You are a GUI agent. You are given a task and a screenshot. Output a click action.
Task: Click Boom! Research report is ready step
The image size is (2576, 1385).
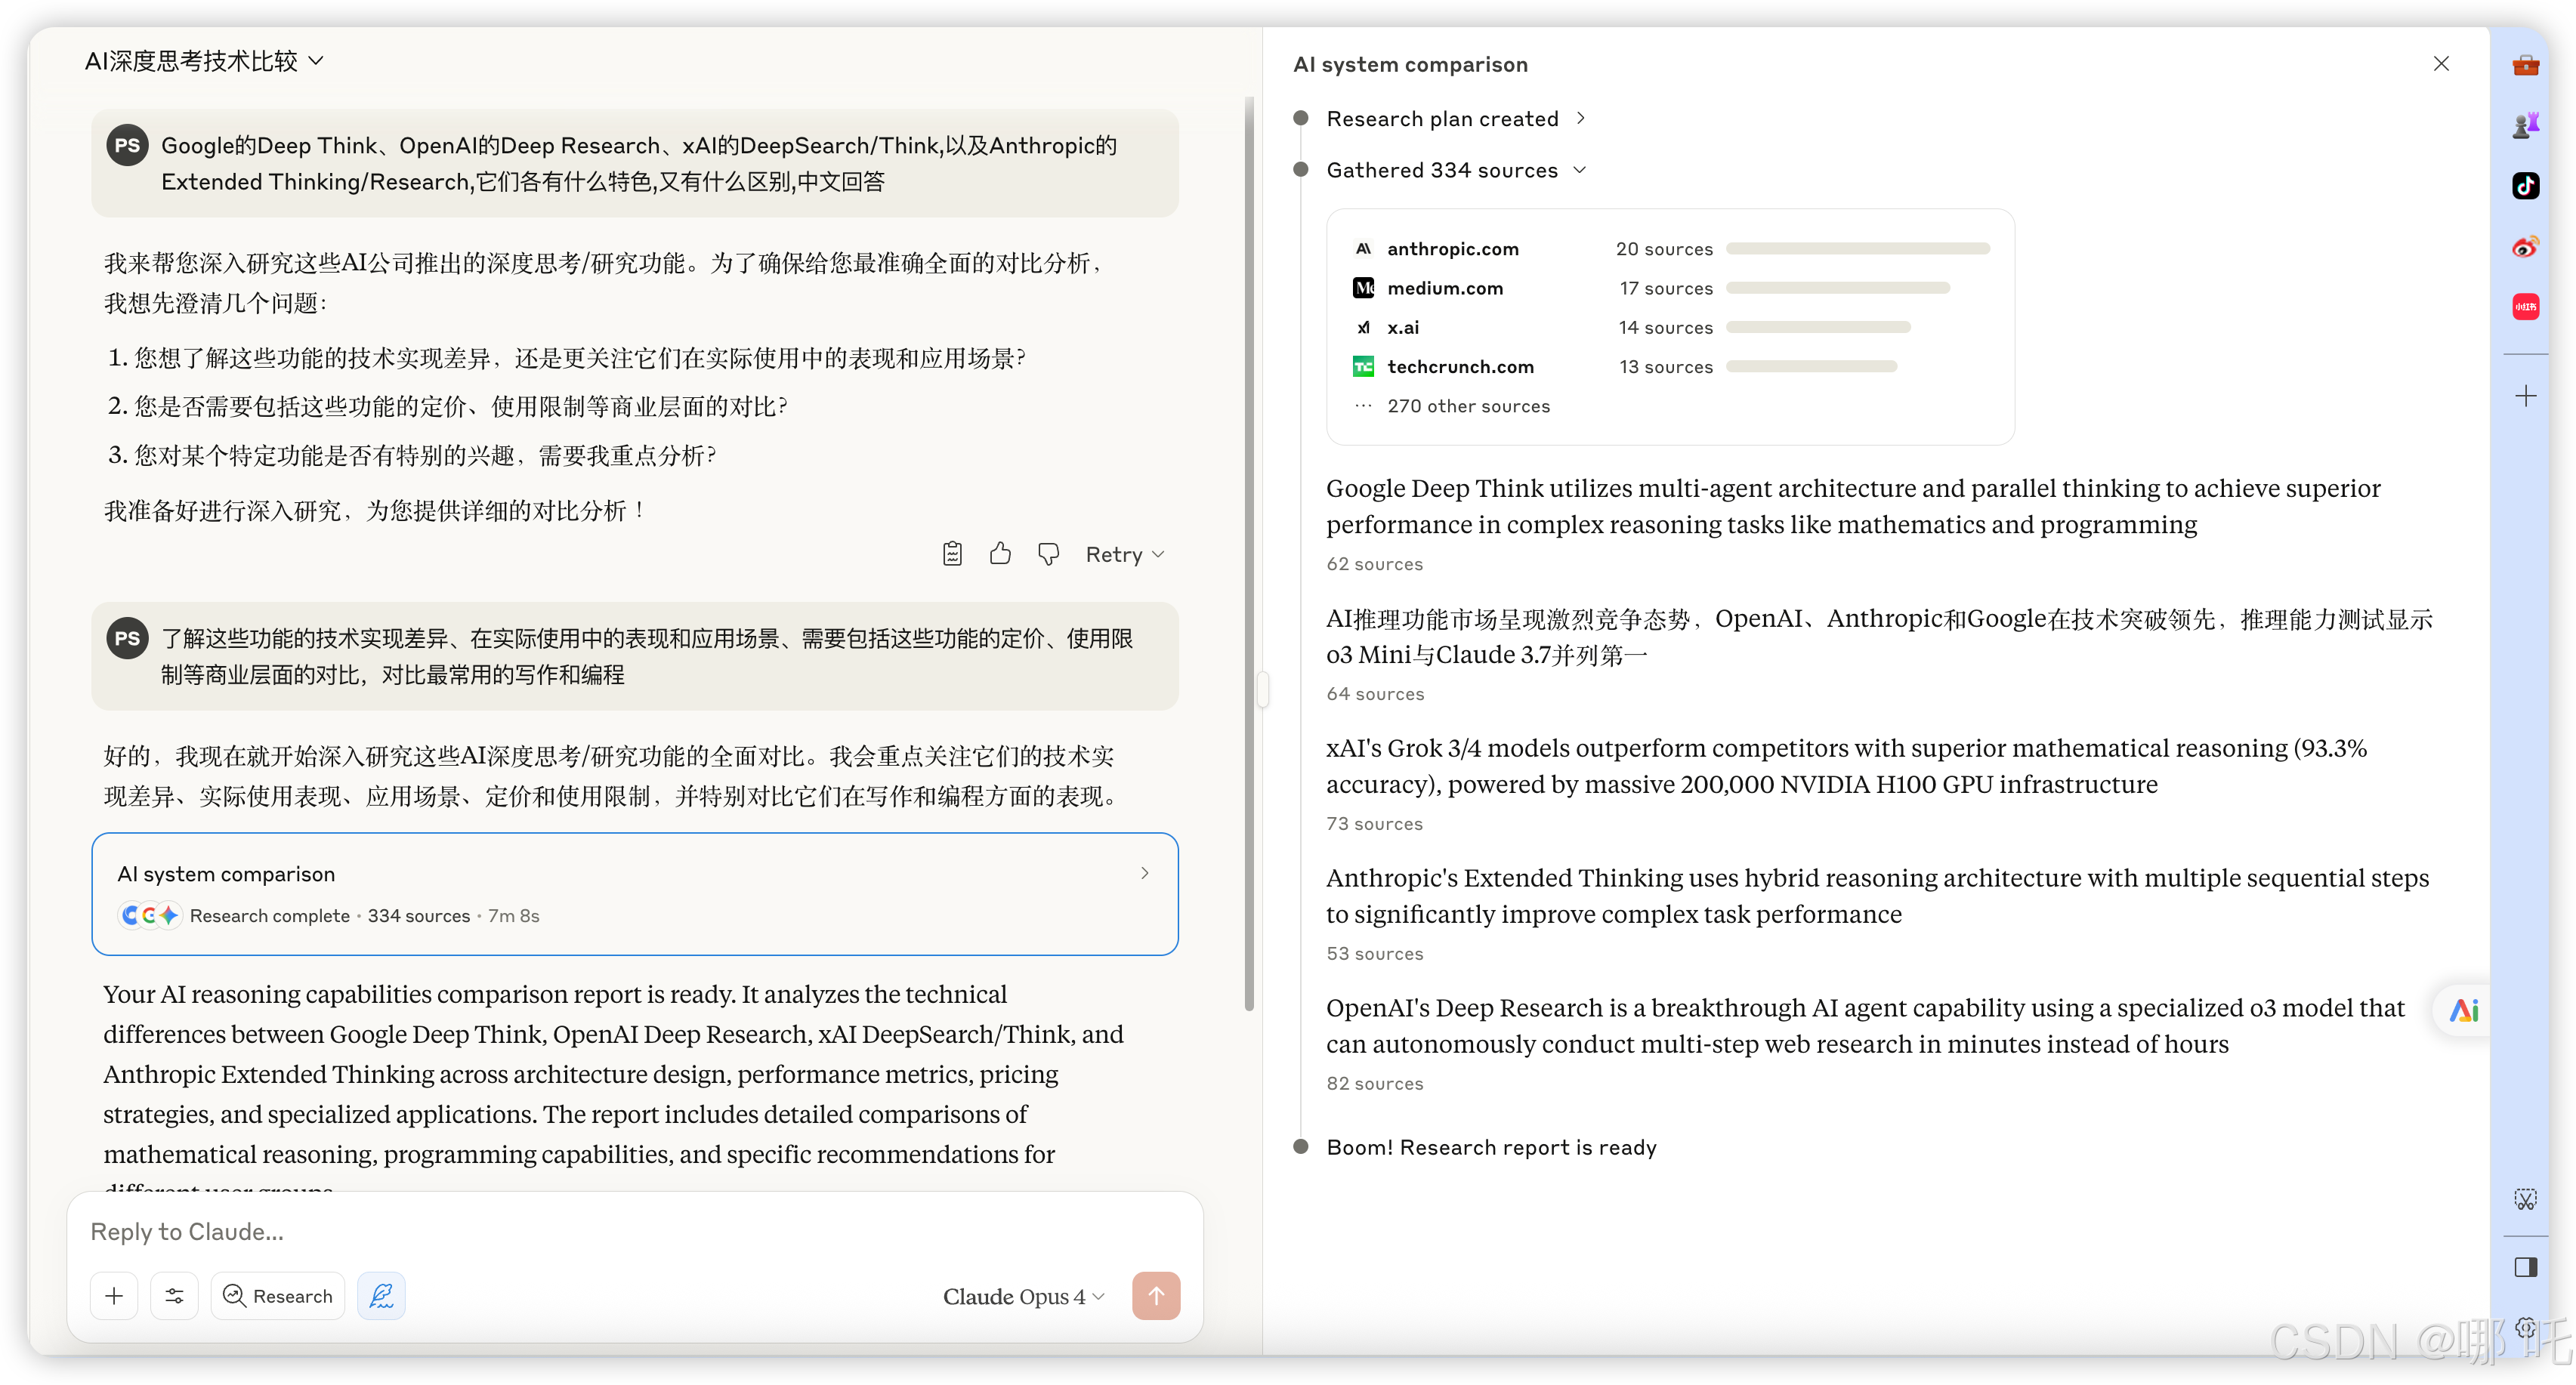point(1491,1147)
